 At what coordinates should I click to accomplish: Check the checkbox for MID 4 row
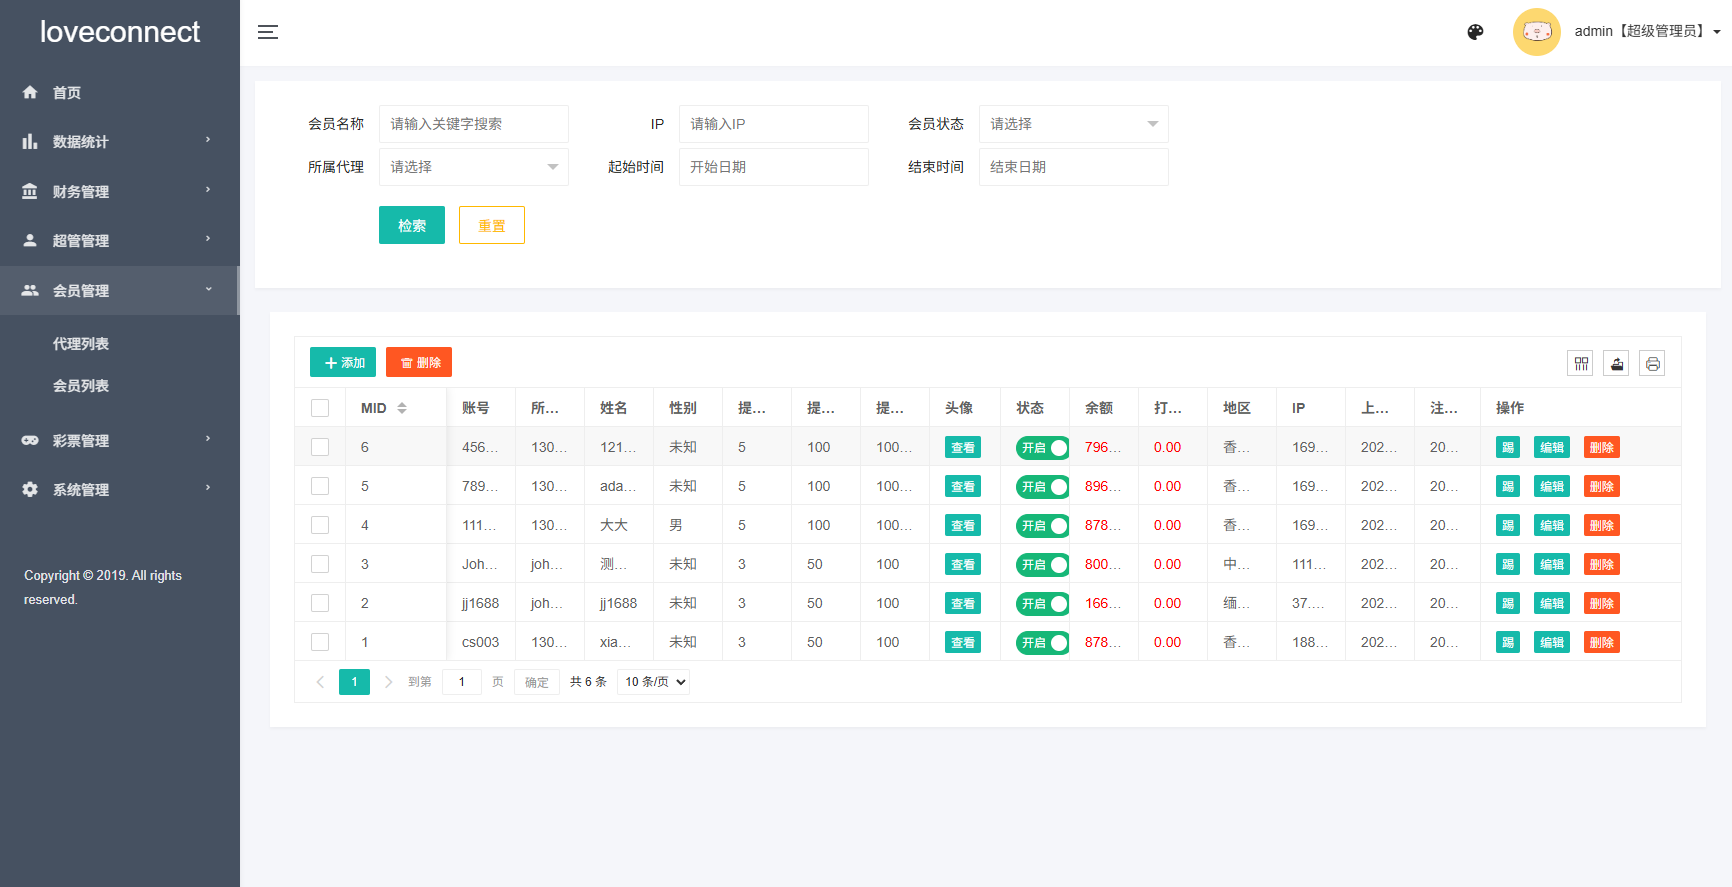tap(320, 525)
